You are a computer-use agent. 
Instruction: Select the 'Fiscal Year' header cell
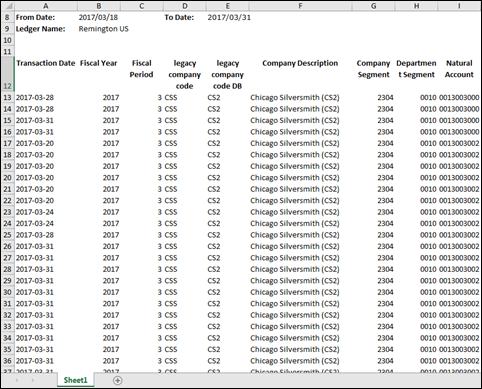tap(99, 74)
